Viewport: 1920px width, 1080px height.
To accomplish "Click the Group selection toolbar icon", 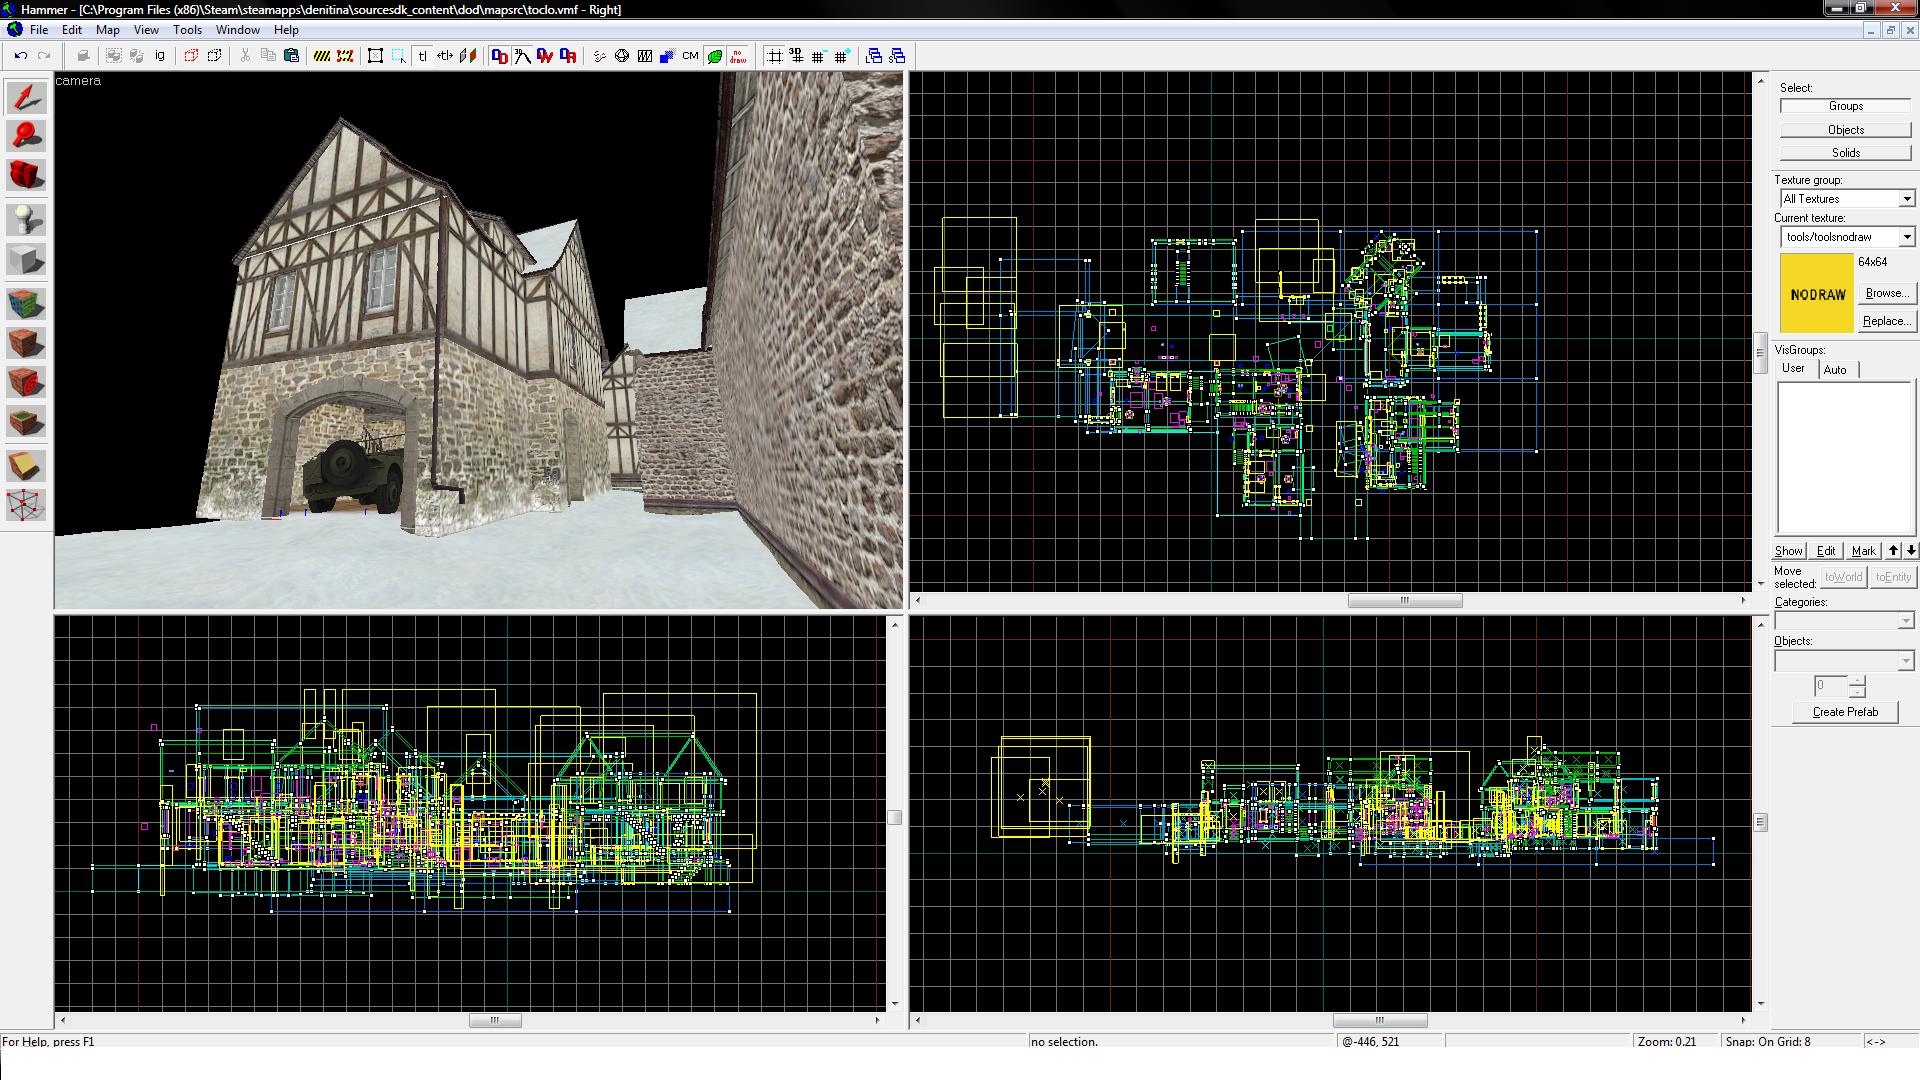I will pos(114,56).
